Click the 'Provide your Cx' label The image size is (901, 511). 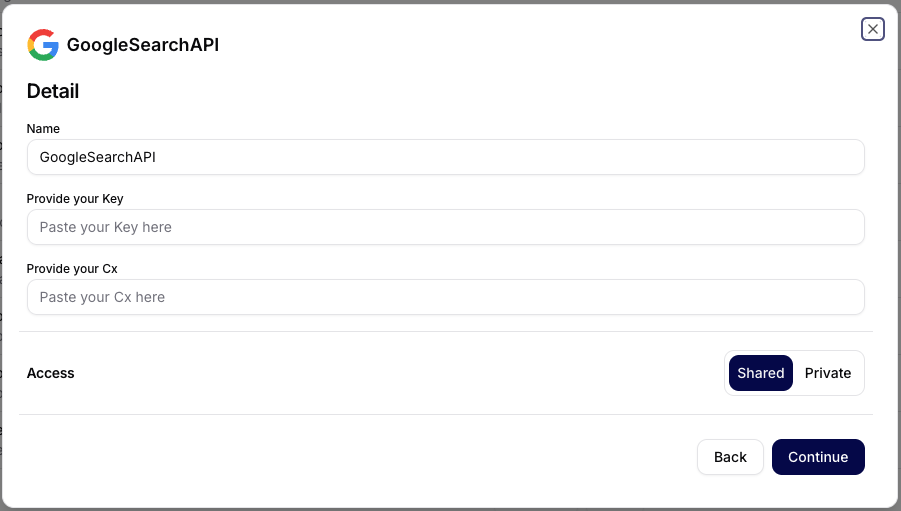pyautogui.click(x=72, y=269)
